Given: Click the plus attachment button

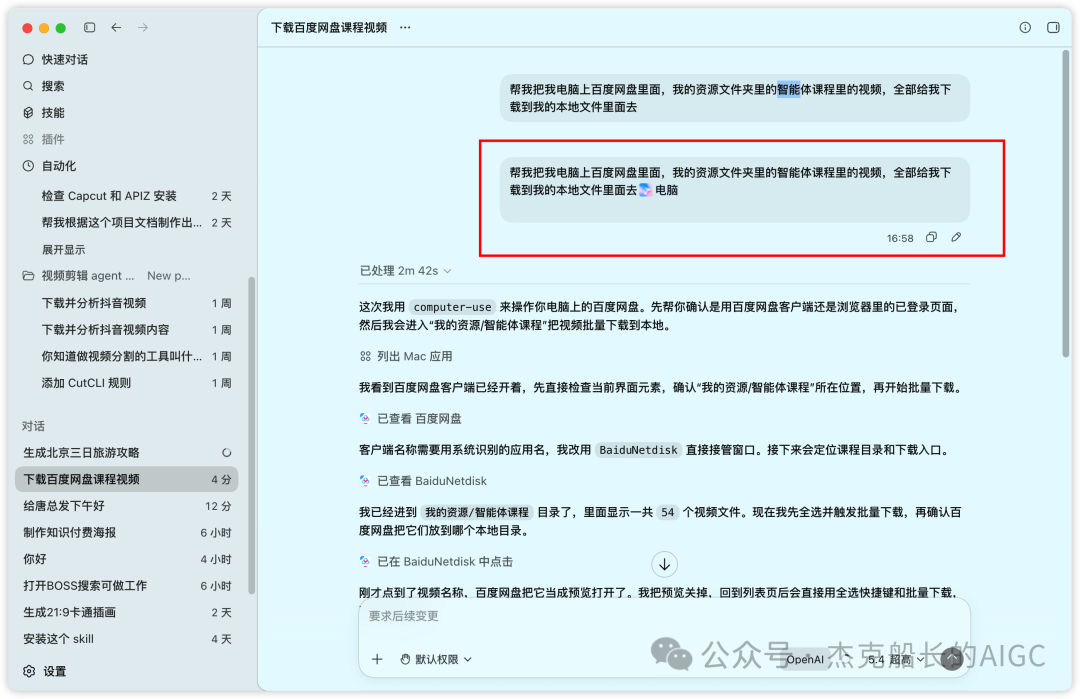Looking at the screenshot, I should 377,659.
